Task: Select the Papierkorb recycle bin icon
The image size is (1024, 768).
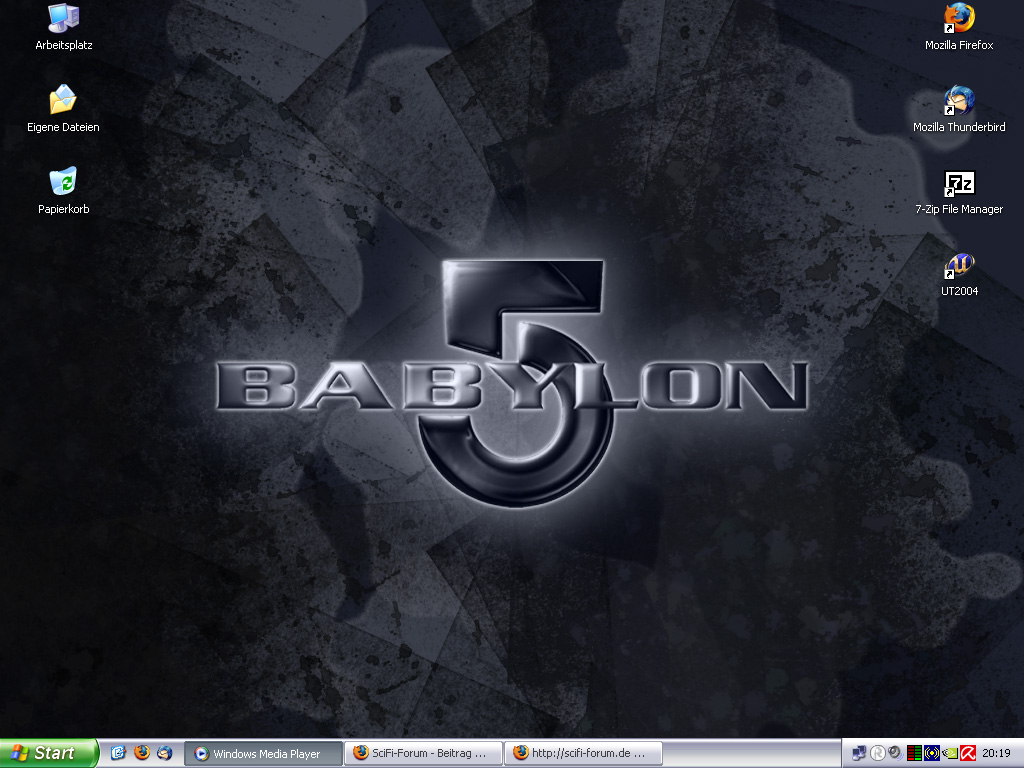Action: click(x=63, y=183)
